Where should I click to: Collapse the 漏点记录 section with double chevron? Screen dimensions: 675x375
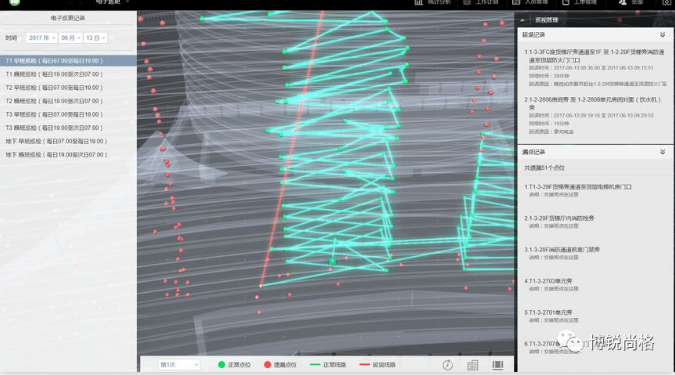[x=662, y=152]
